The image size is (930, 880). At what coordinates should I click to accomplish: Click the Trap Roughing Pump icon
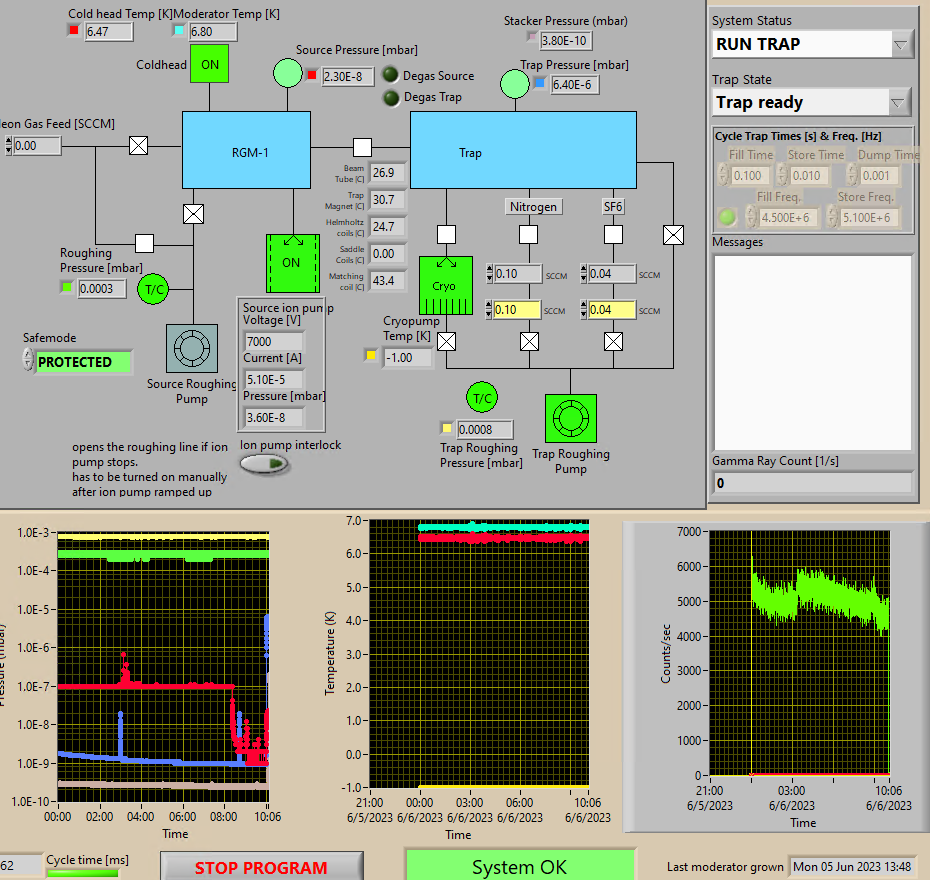(x=570, y=420)
